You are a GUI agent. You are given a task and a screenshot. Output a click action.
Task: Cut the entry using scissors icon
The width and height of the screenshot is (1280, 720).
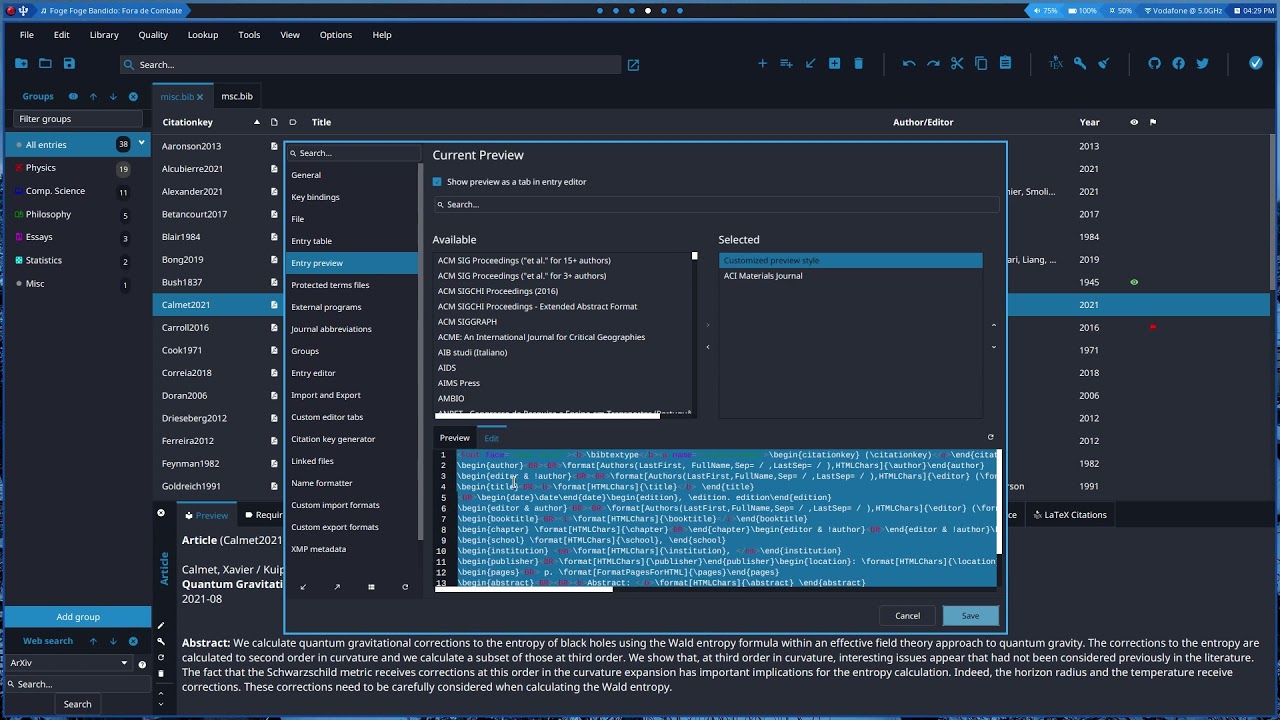click(x=957, y=64)
